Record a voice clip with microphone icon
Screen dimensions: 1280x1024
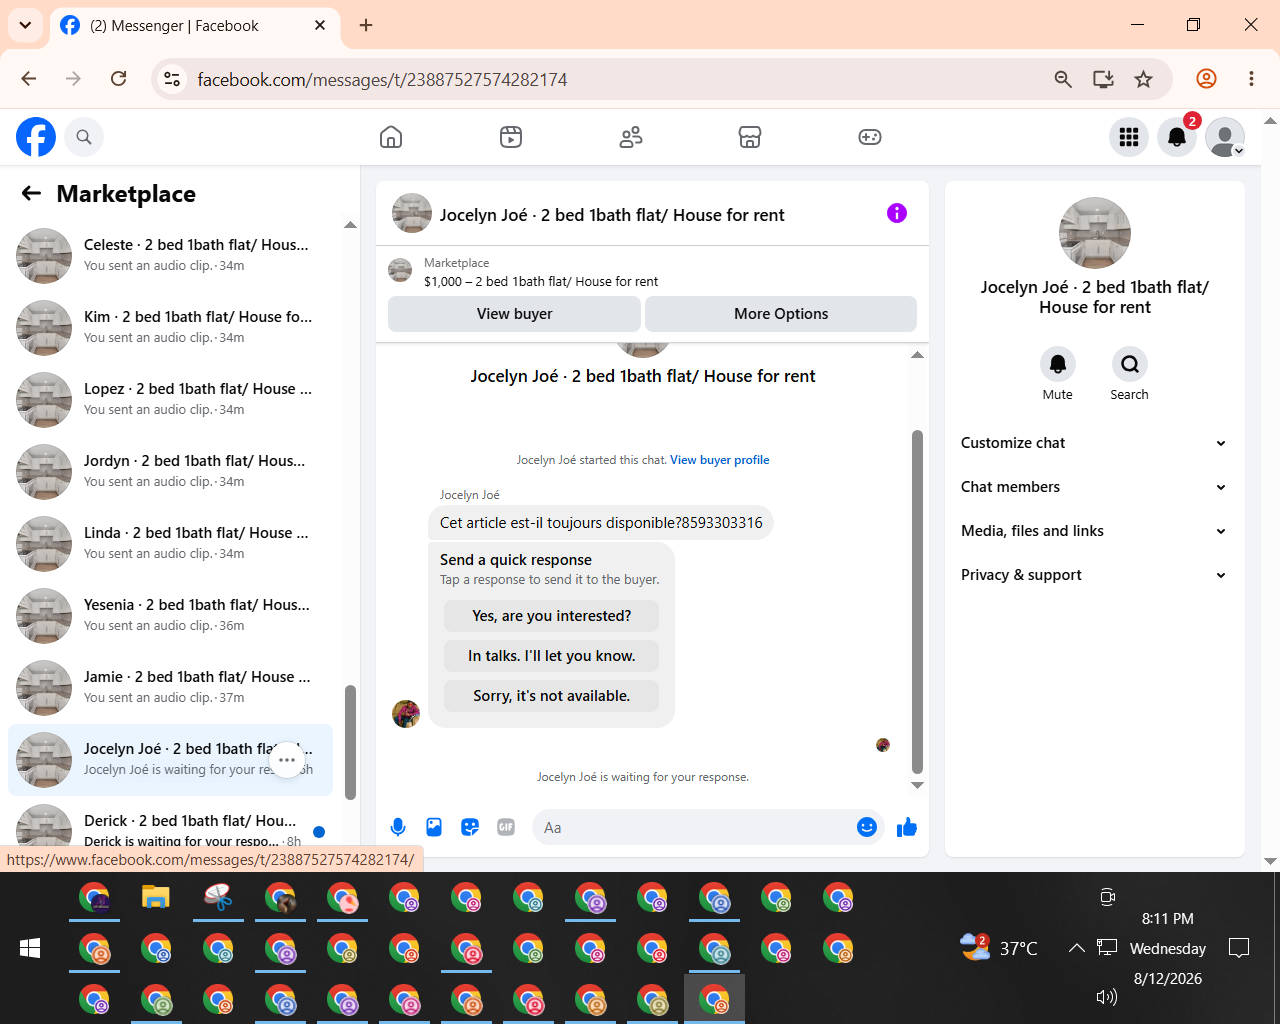coord(398,827)
